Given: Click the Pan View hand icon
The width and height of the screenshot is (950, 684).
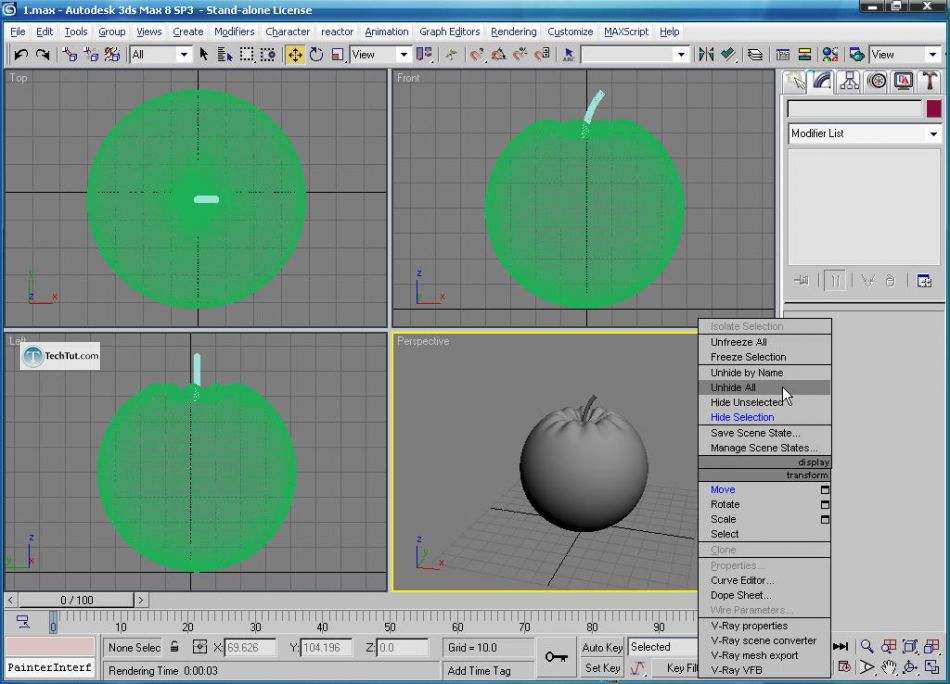Looking at the screenshot, I should coord(888,667).
